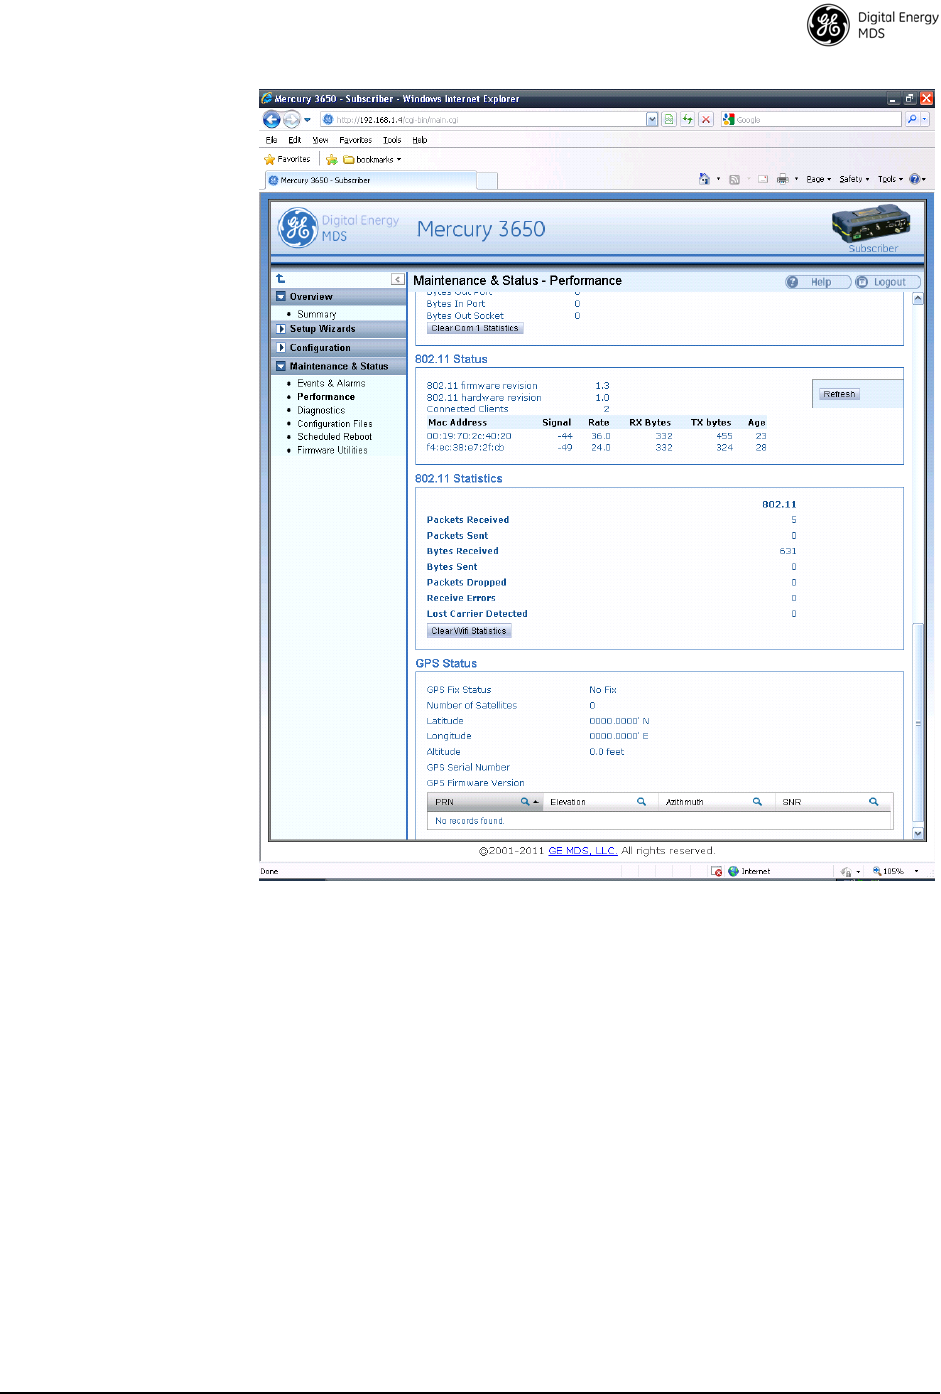
Task: Click the navigation up-level arrow icon
Action: coord(281,279)
